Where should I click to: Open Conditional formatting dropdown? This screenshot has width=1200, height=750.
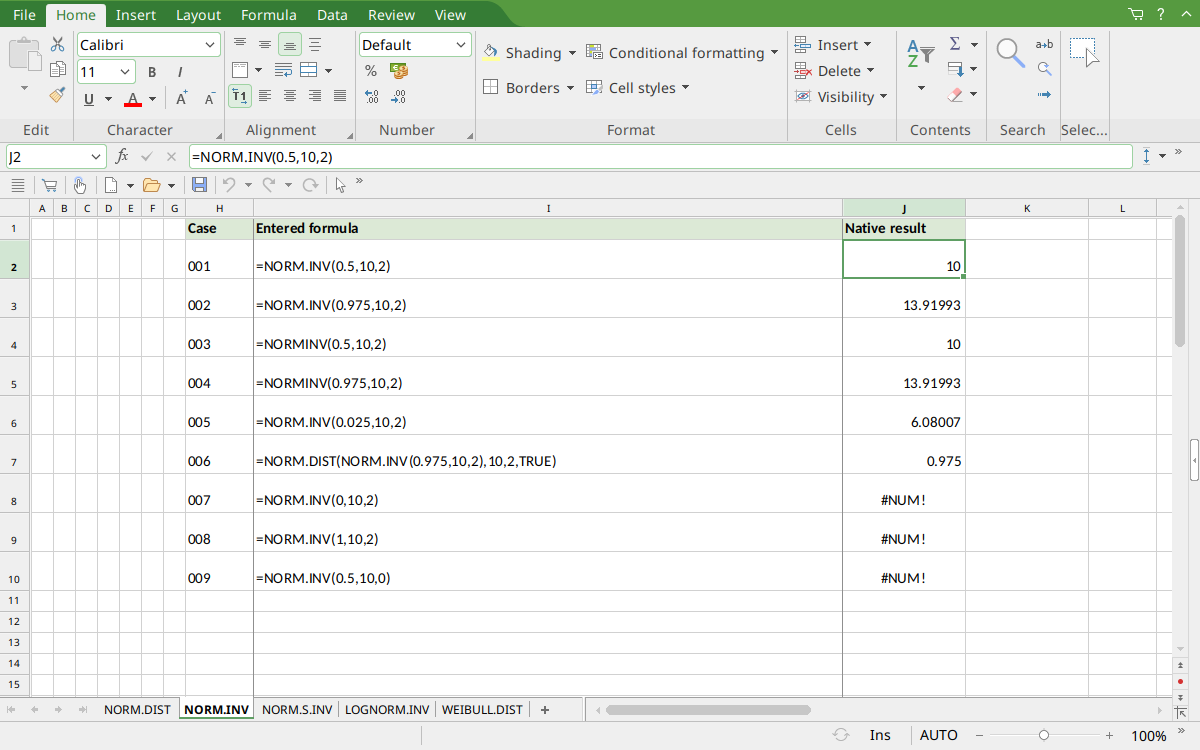click(773, 53)
